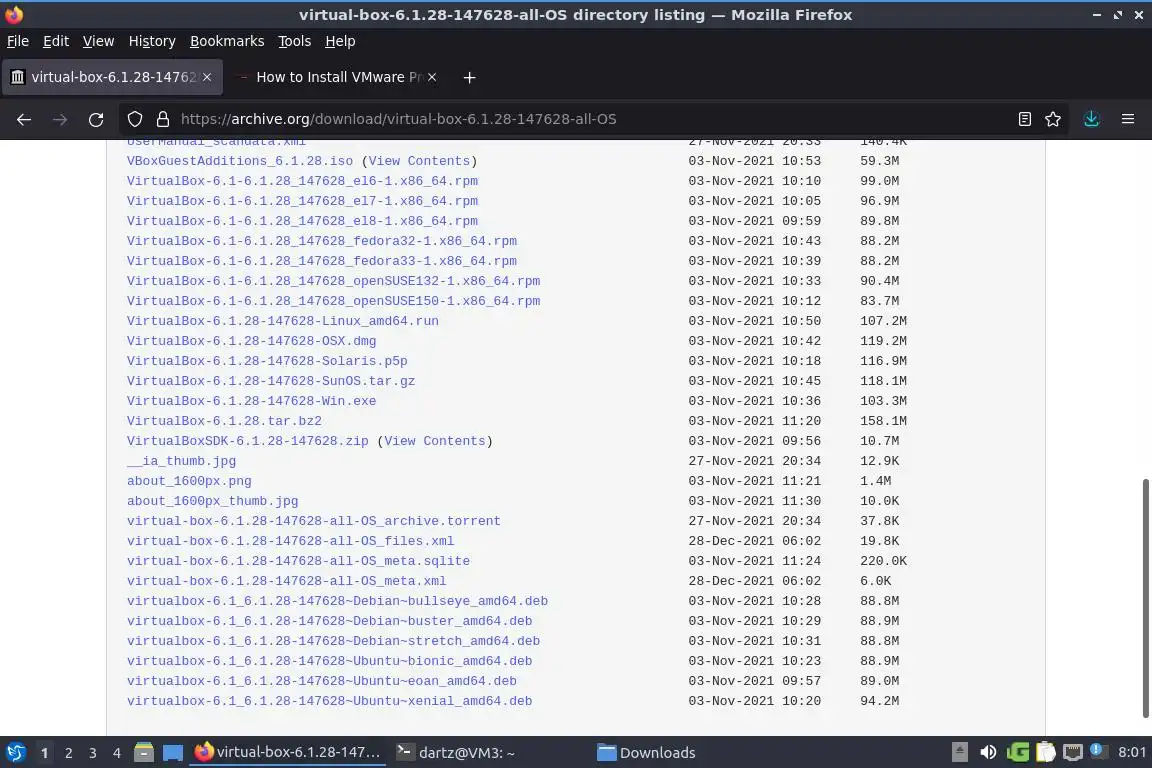Close the virtual-box directory listing tab
The width and height of the screenshot is (1152, 768).
click(x=207, y=77)
